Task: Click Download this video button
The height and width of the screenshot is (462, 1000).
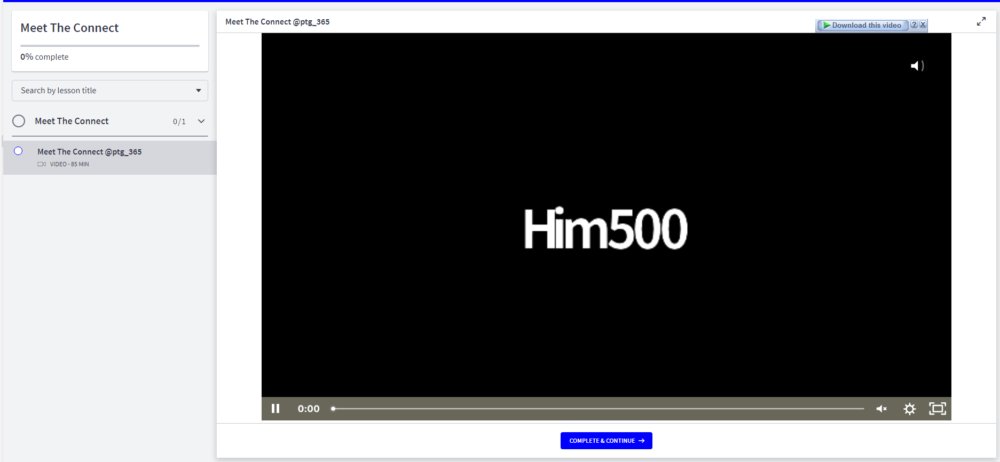Action: pyautogui.click(x=862, y=25)
